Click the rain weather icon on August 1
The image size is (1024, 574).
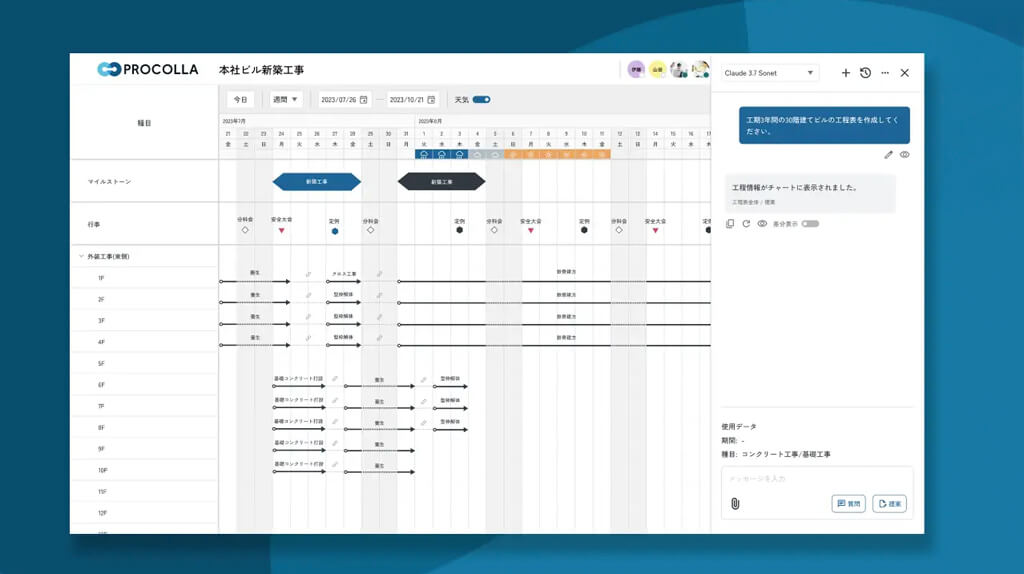424,155
